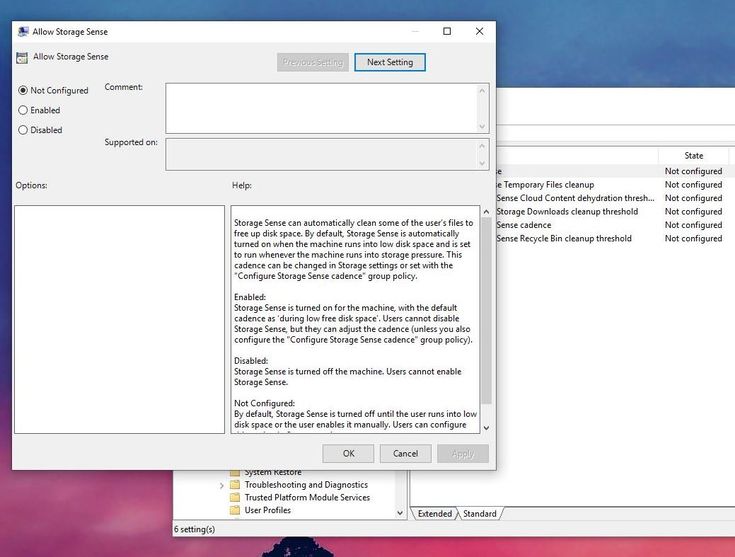
Task: Click the Comment box scroll up arrow
Action: click(482, 90)
